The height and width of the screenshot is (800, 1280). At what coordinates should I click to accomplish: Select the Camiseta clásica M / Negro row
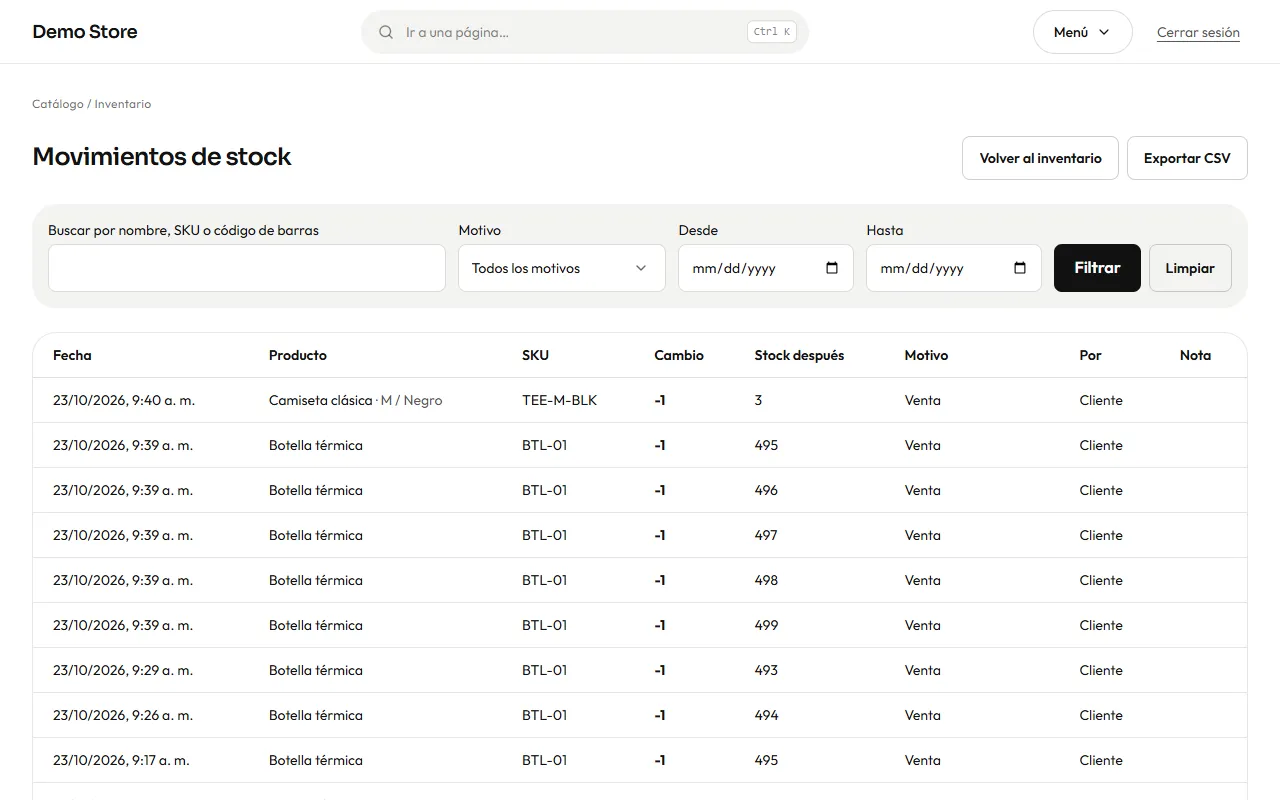(x=640, y=400)
